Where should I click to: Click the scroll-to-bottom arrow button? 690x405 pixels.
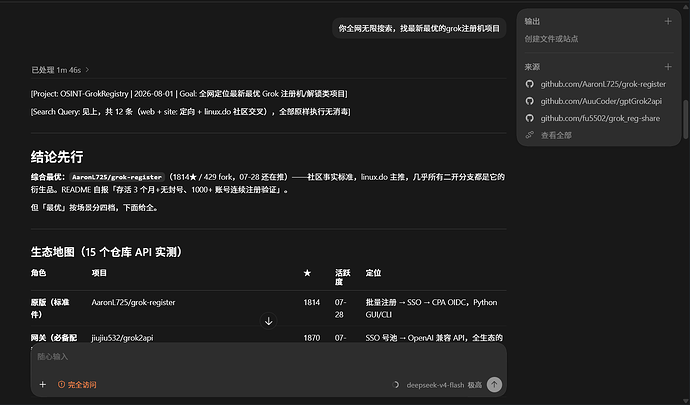(268, 321)
